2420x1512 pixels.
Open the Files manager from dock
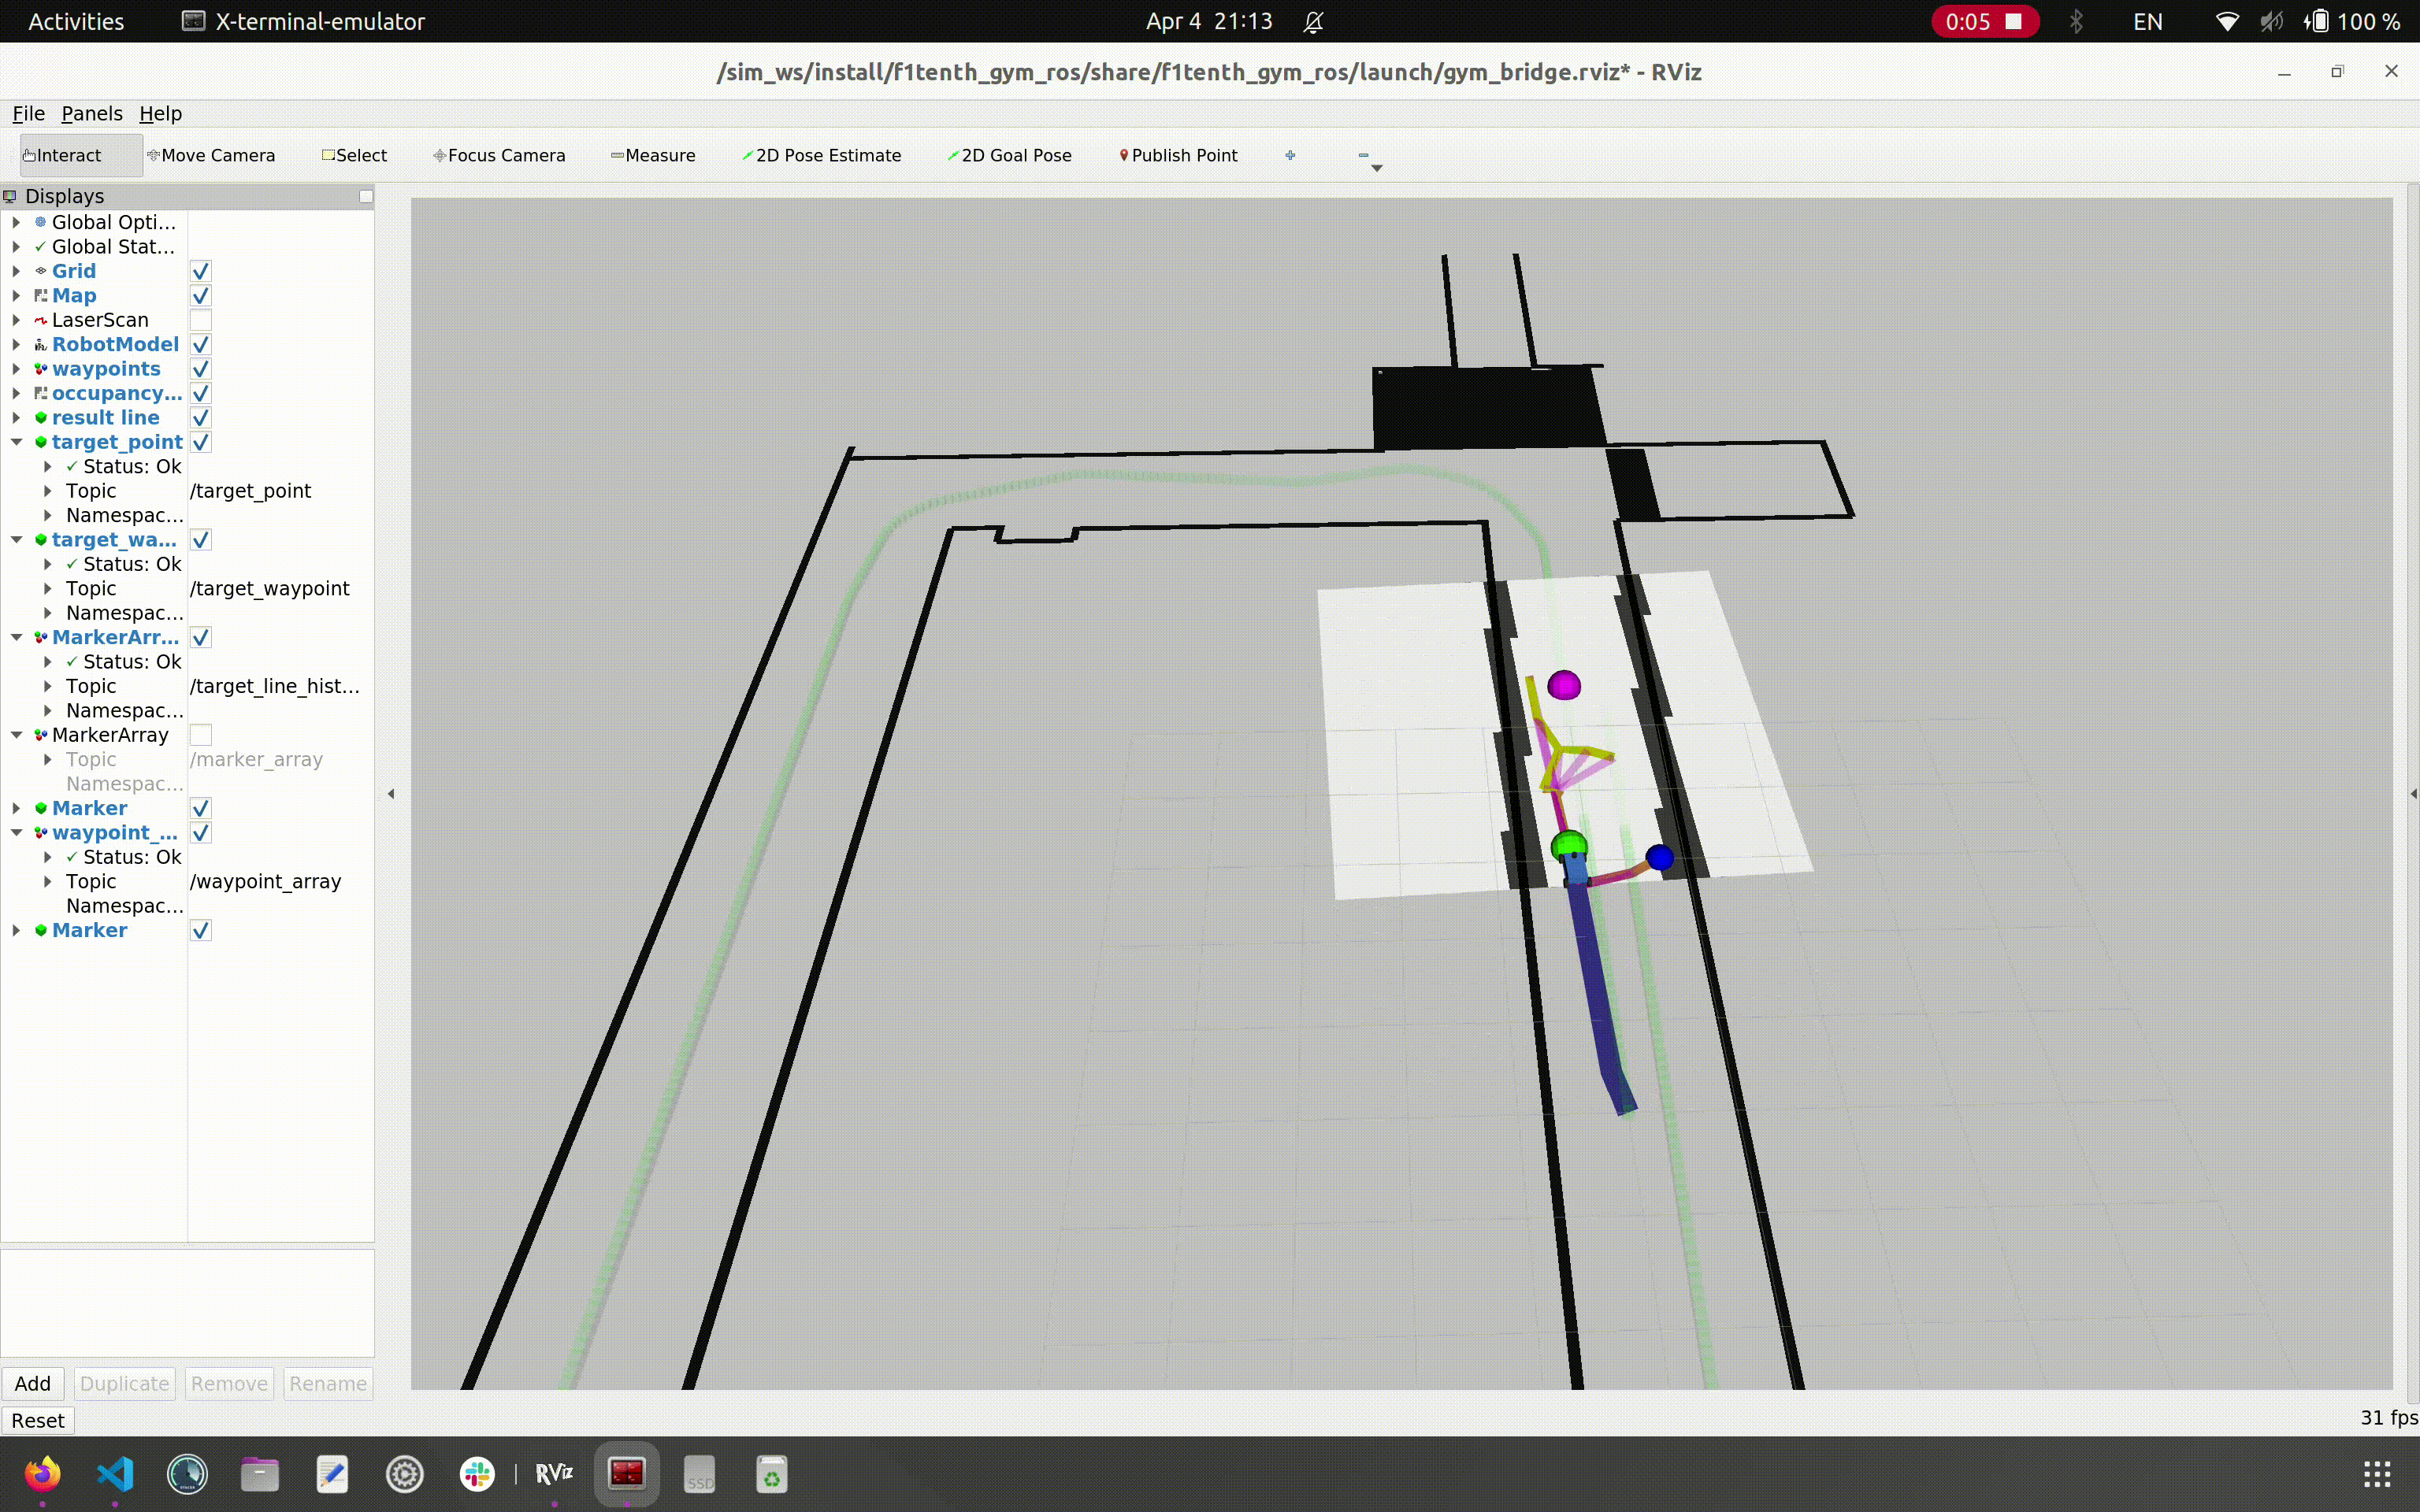pyautogui.click(x=260, y=1473)
